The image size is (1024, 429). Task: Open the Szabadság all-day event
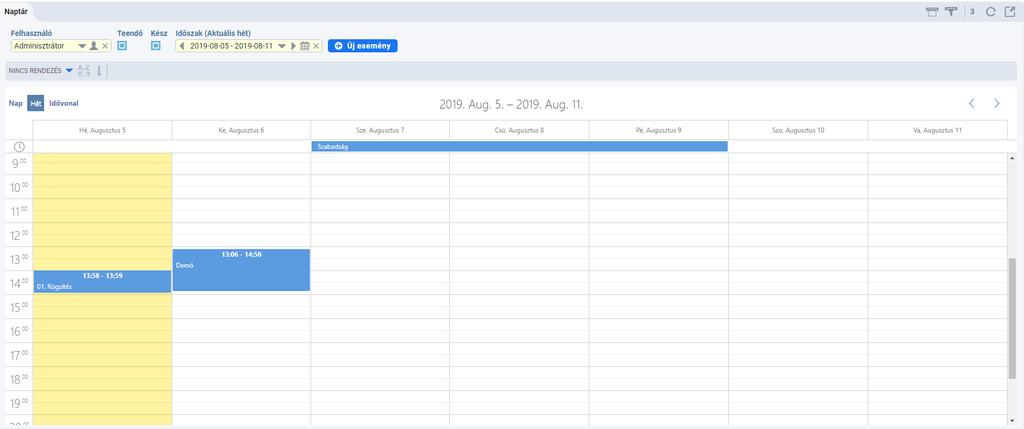coord(519,146)
